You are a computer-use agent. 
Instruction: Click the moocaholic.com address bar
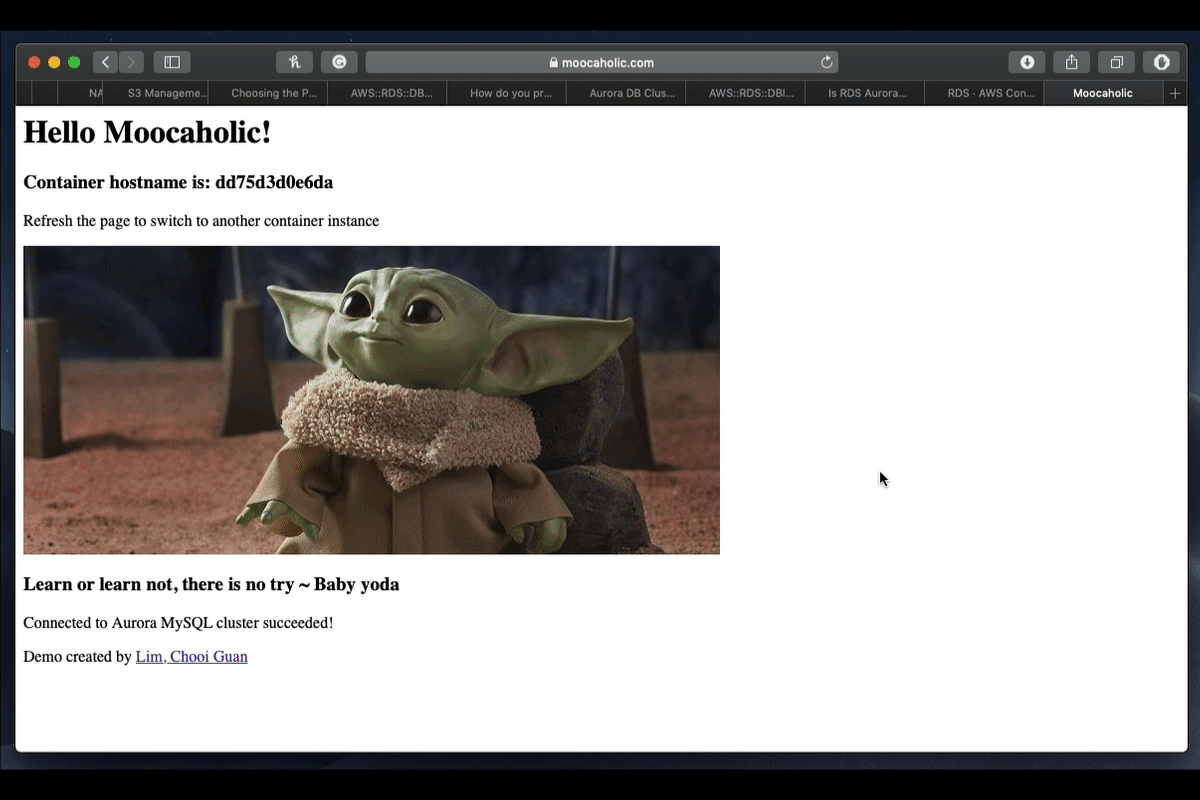[x=601, y=62]
